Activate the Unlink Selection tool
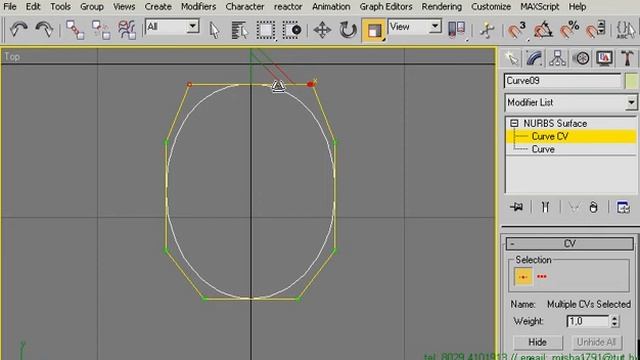The image size is (640, 360). tap(100, 30)
